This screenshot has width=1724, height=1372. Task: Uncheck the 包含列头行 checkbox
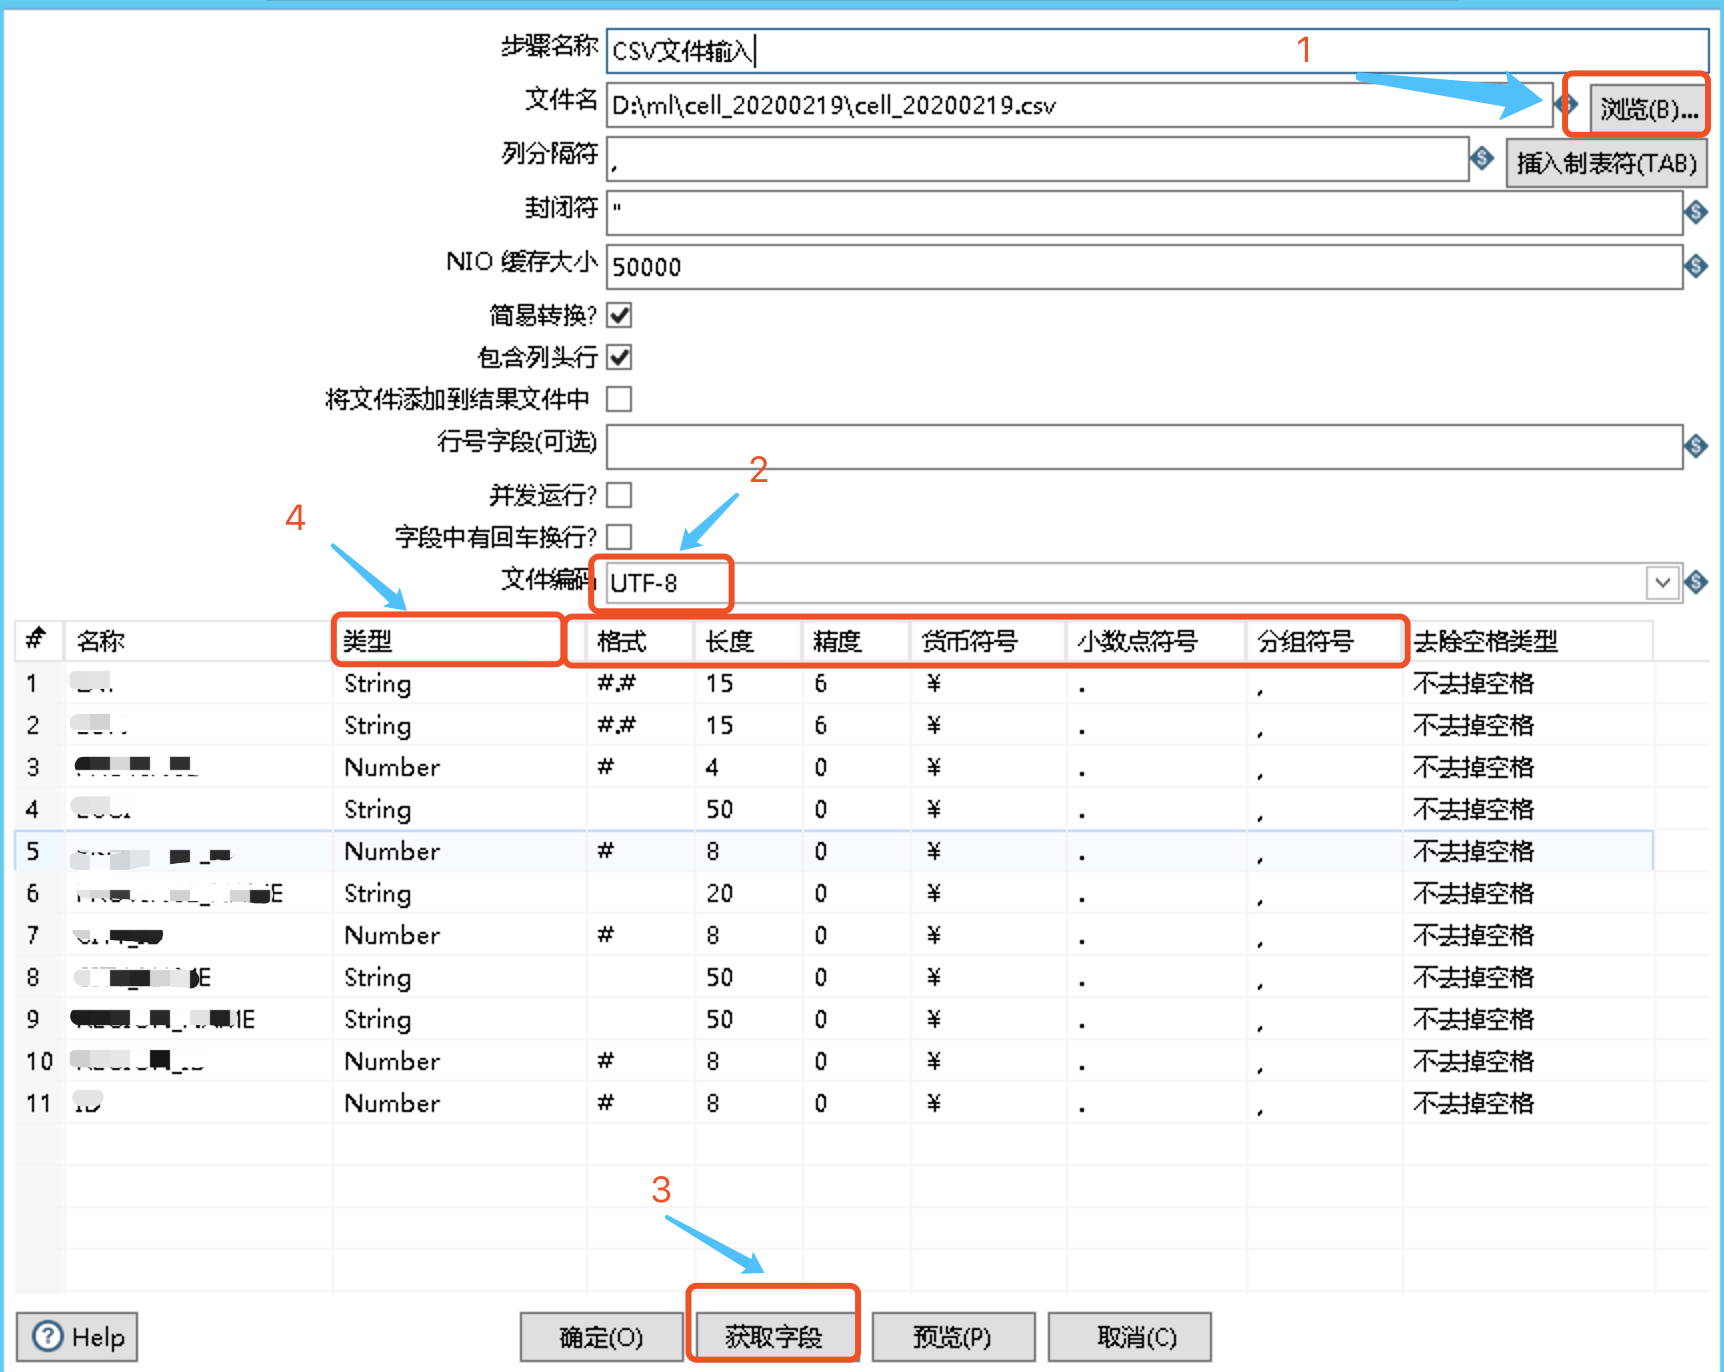tap(619, 357)
